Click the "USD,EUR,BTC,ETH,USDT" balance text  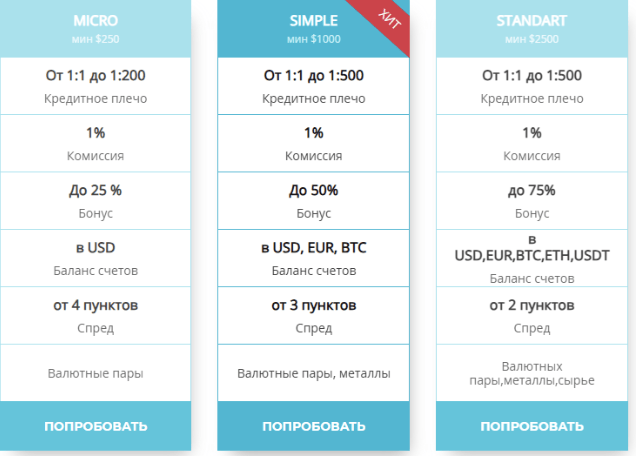point(531,255)
